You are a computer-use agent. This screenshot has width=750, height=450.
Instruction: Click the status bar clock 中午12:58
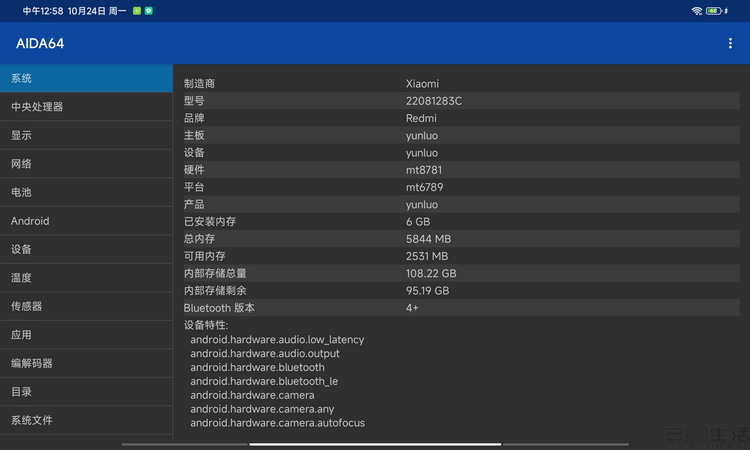point(43,11)
